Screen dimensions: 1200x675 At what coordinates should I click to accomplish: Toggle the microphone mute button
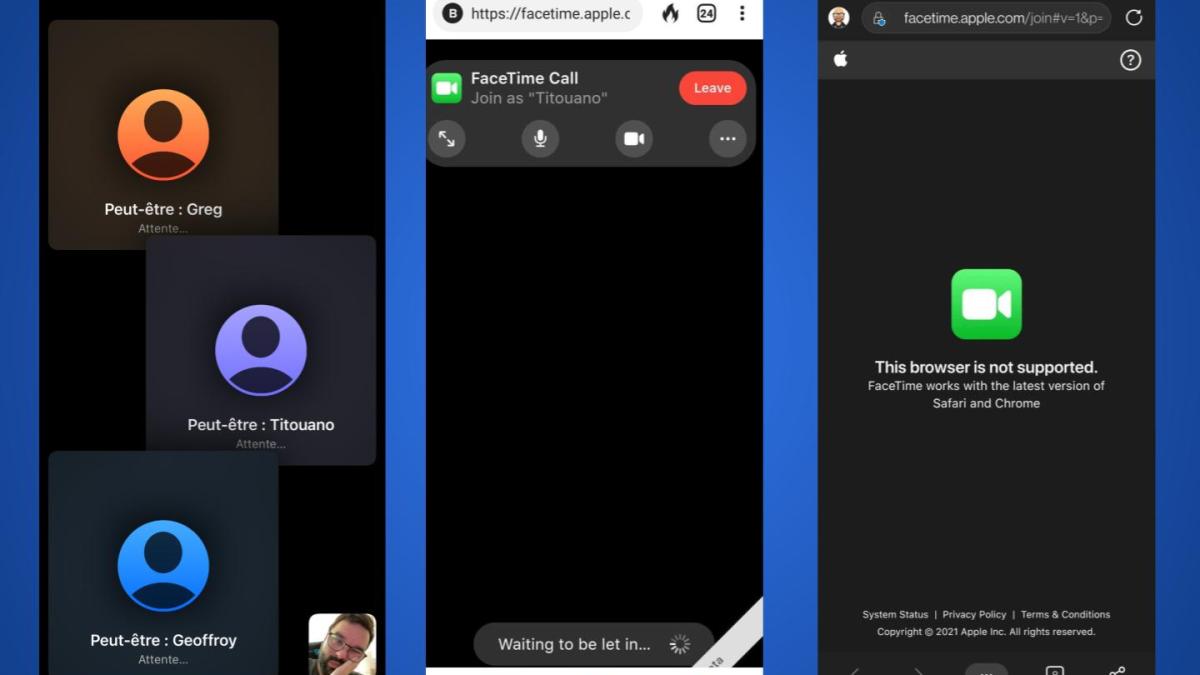pyautogui.click(x=540, y=139)
